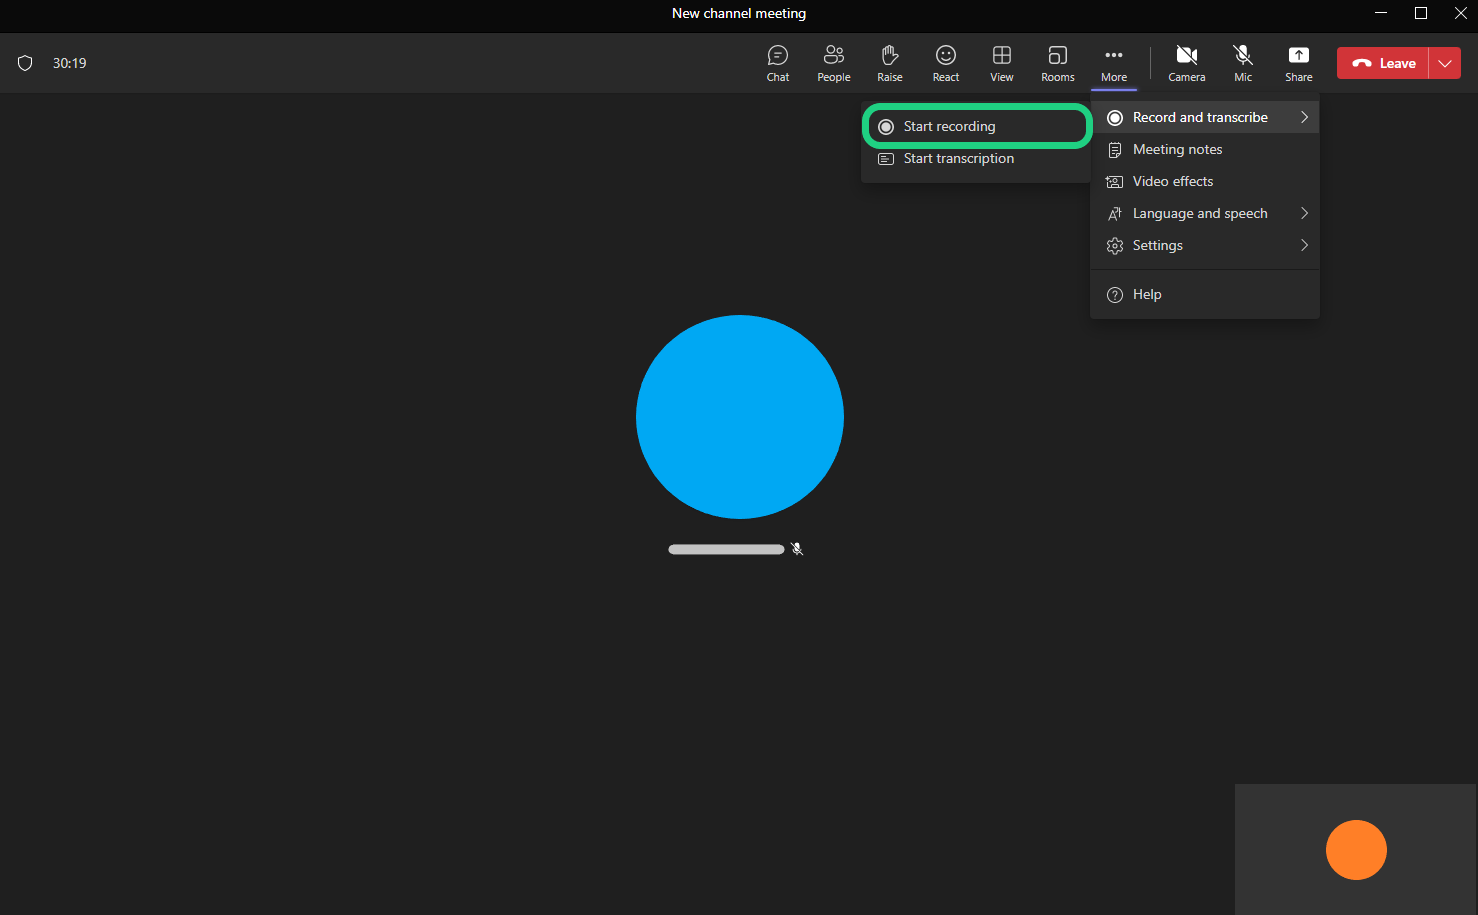1478x915 pixels.
Task: Unmute the Mic
Action: (1242, 63)
